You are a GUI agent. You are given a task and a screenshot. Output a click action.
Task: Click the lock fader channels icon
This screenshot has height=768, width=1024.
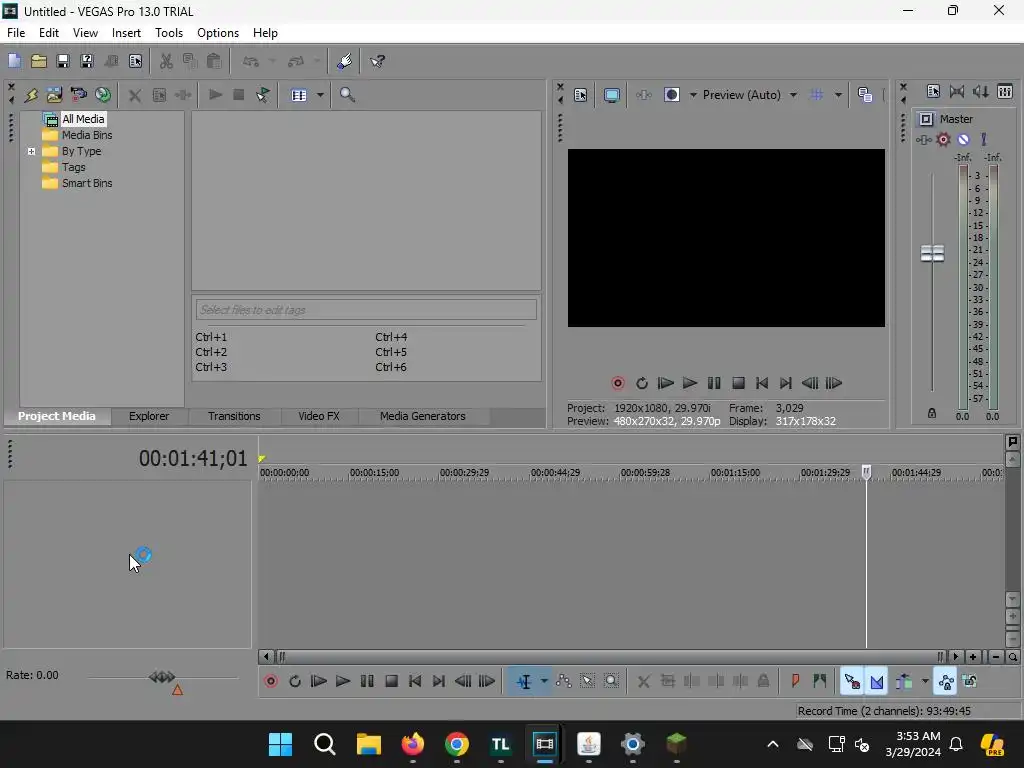point(932,413)
